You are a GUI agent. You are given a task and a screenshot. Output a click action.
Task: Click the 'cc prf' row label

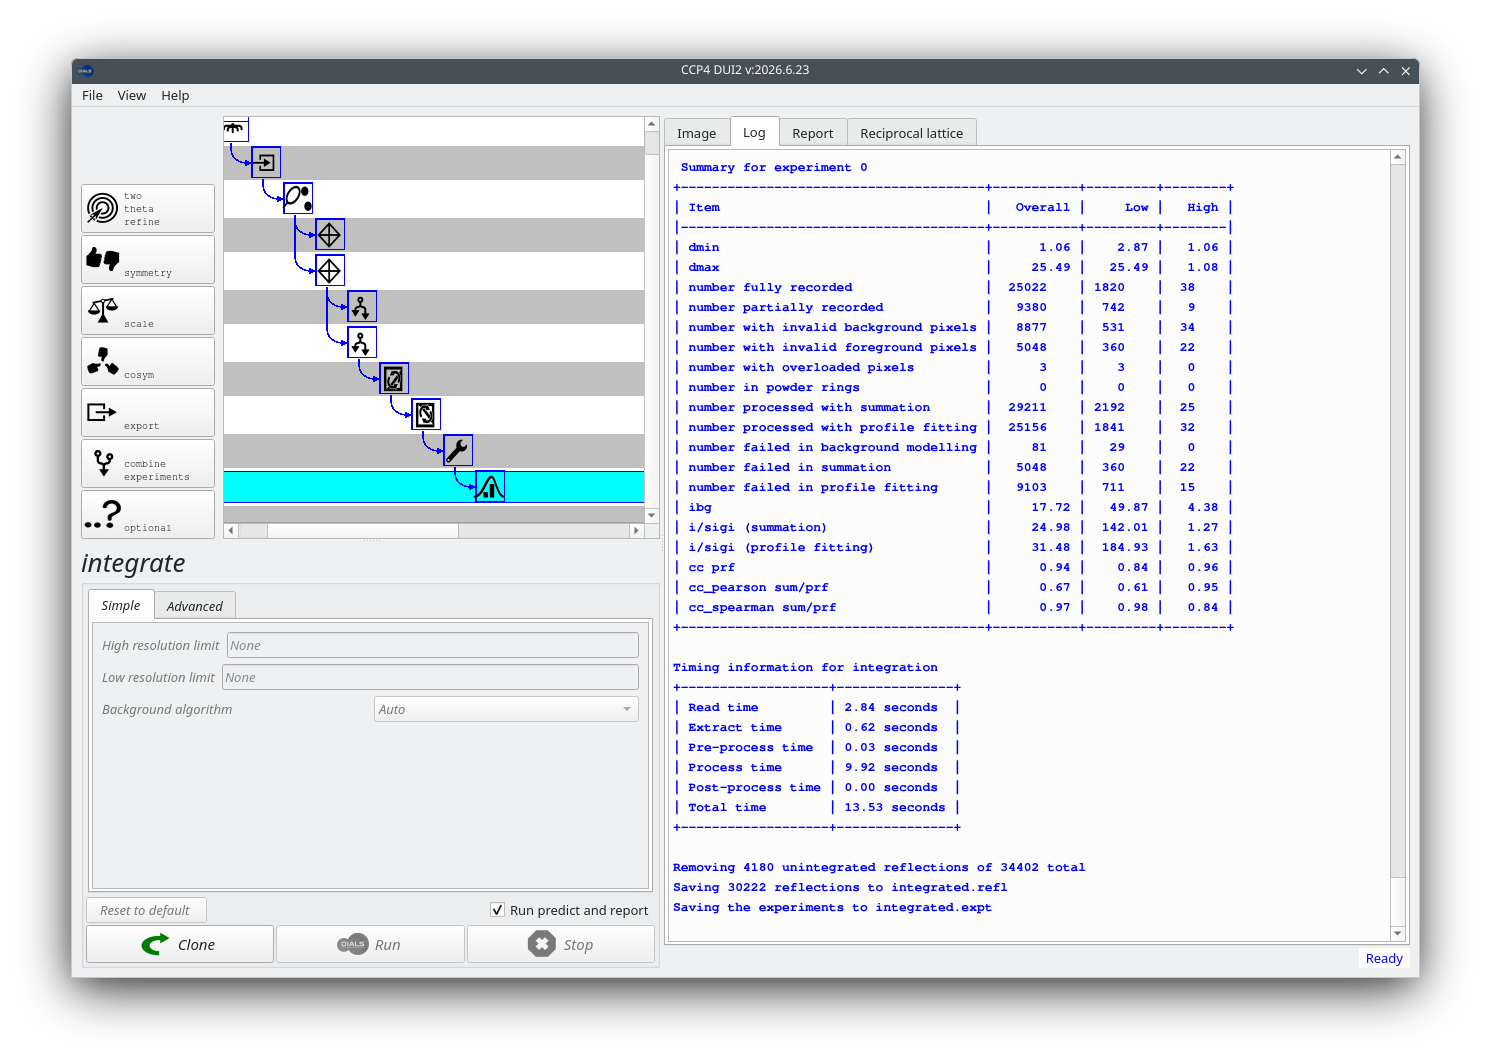click(x=712, y=567)
